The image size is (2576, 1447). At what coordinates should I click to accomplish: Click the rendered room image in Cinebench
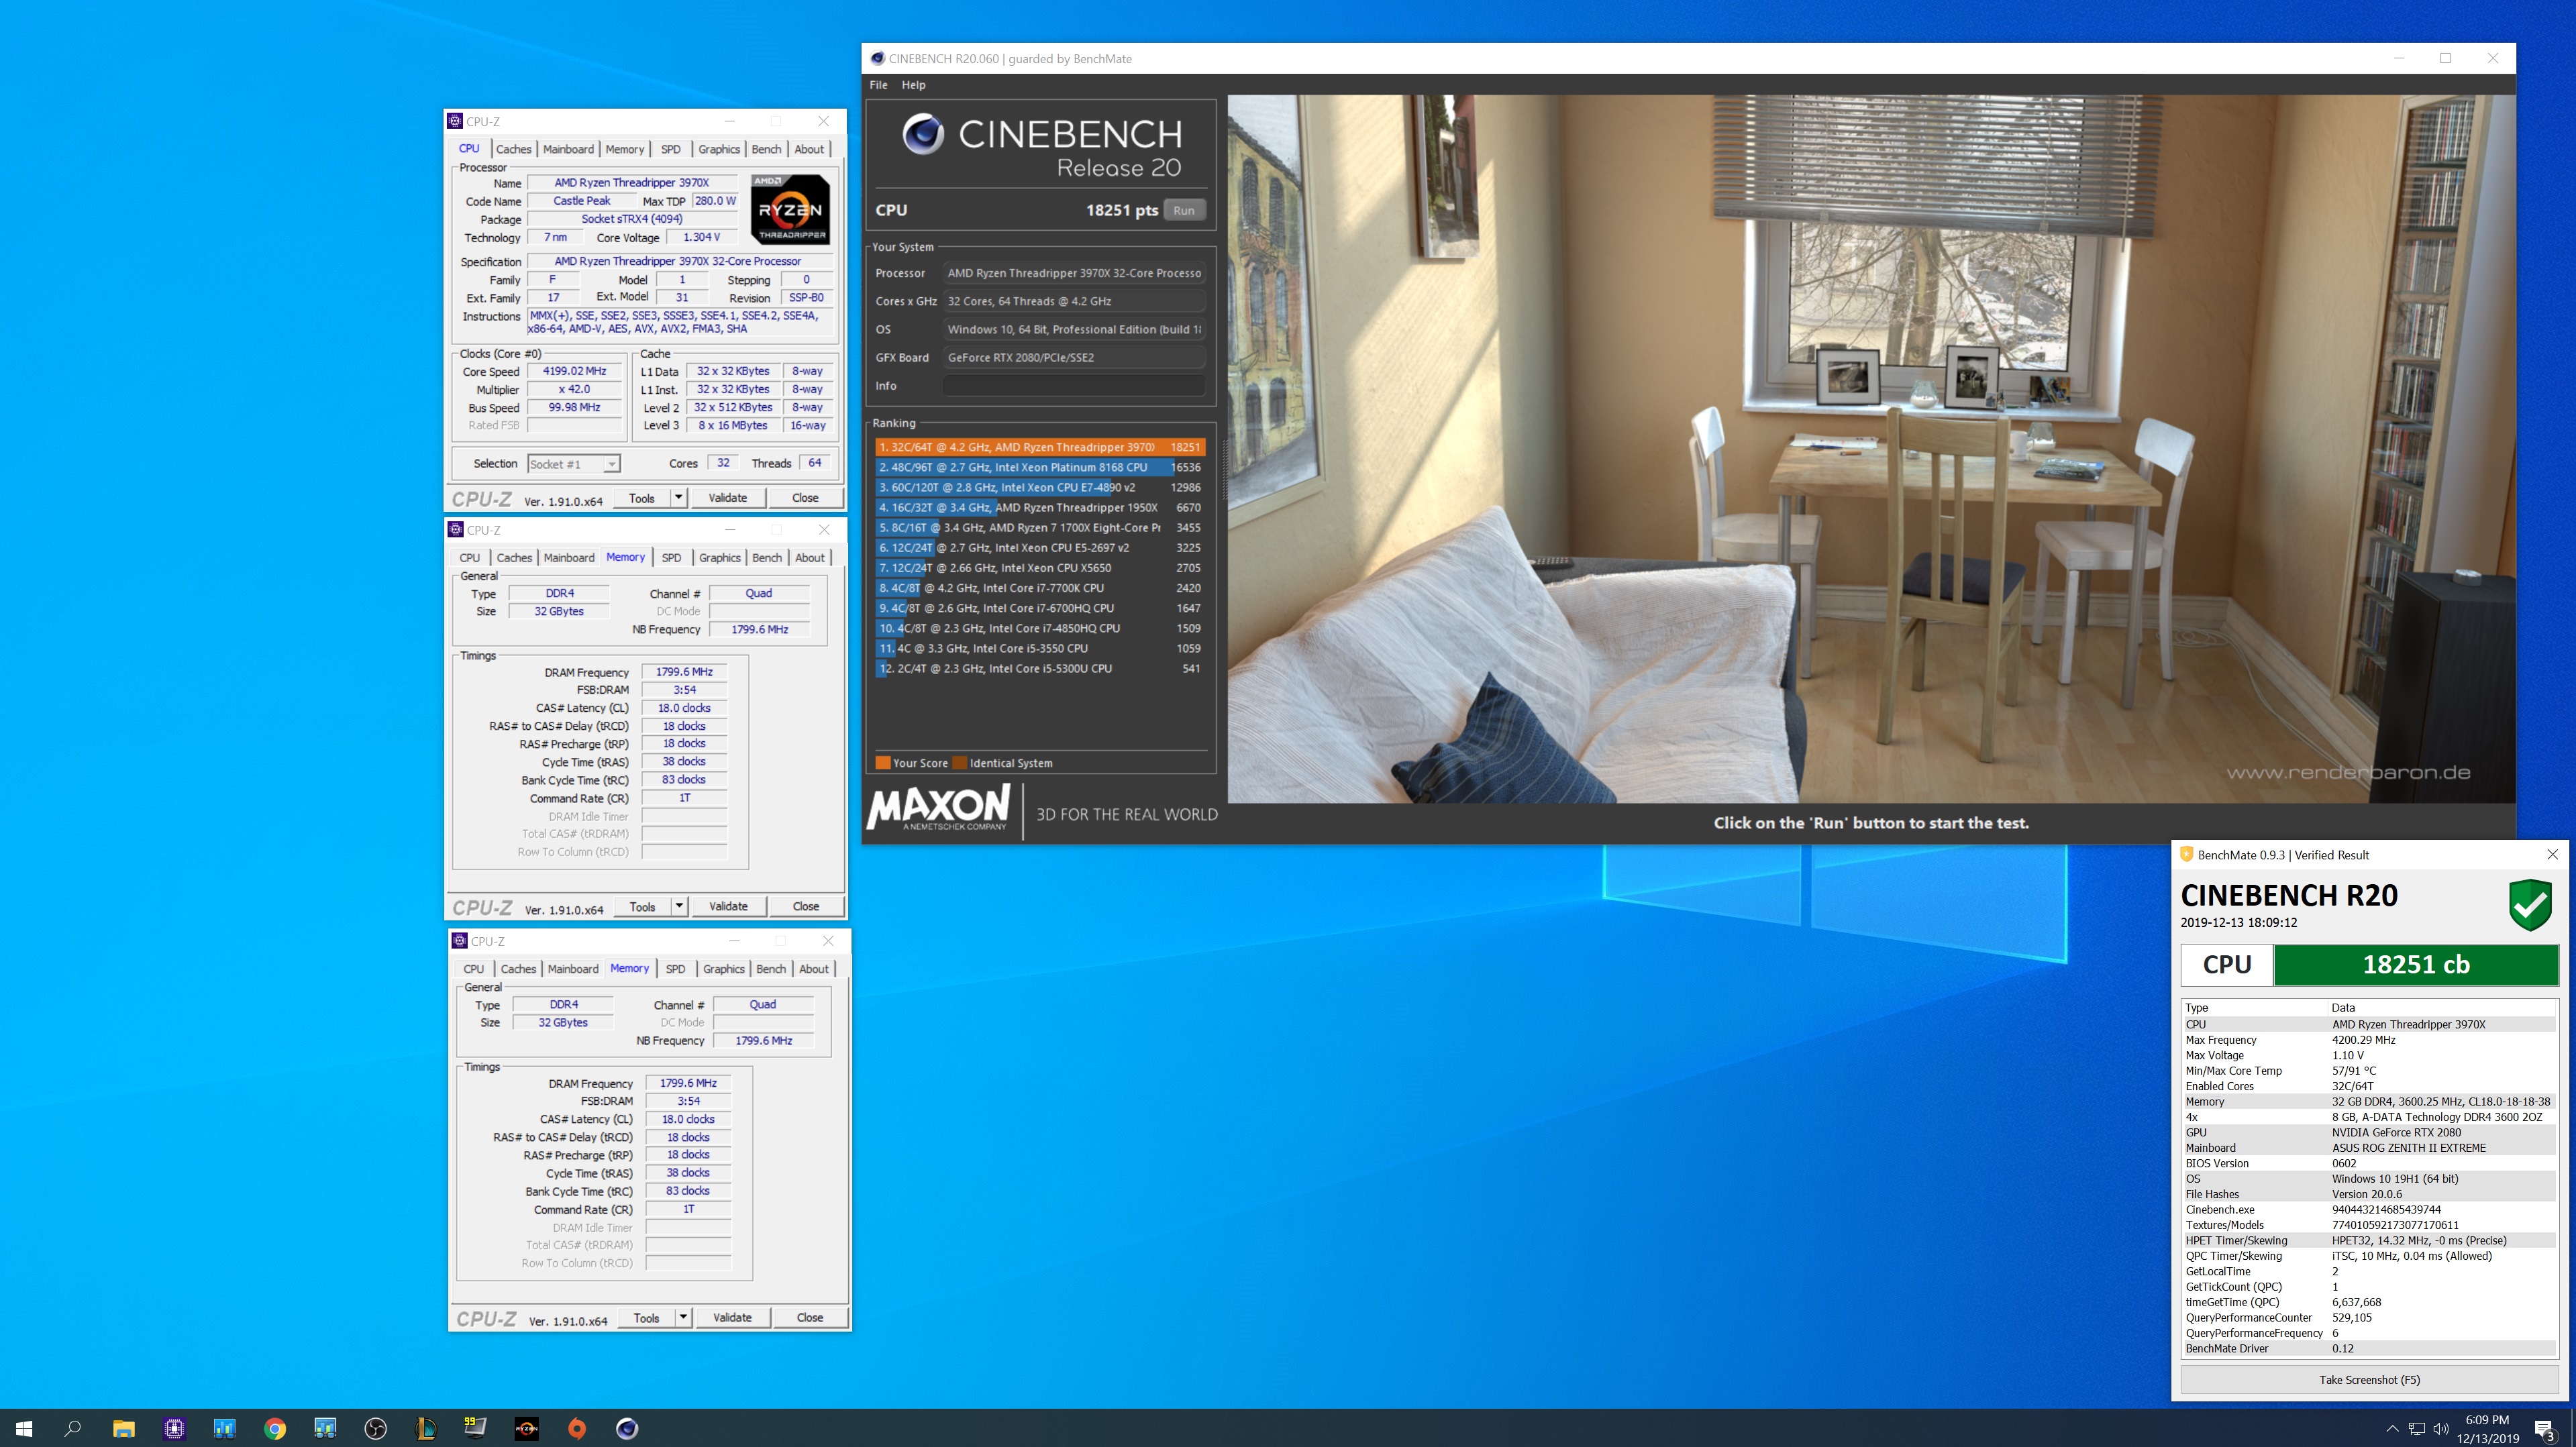[x=1871, y=449]
